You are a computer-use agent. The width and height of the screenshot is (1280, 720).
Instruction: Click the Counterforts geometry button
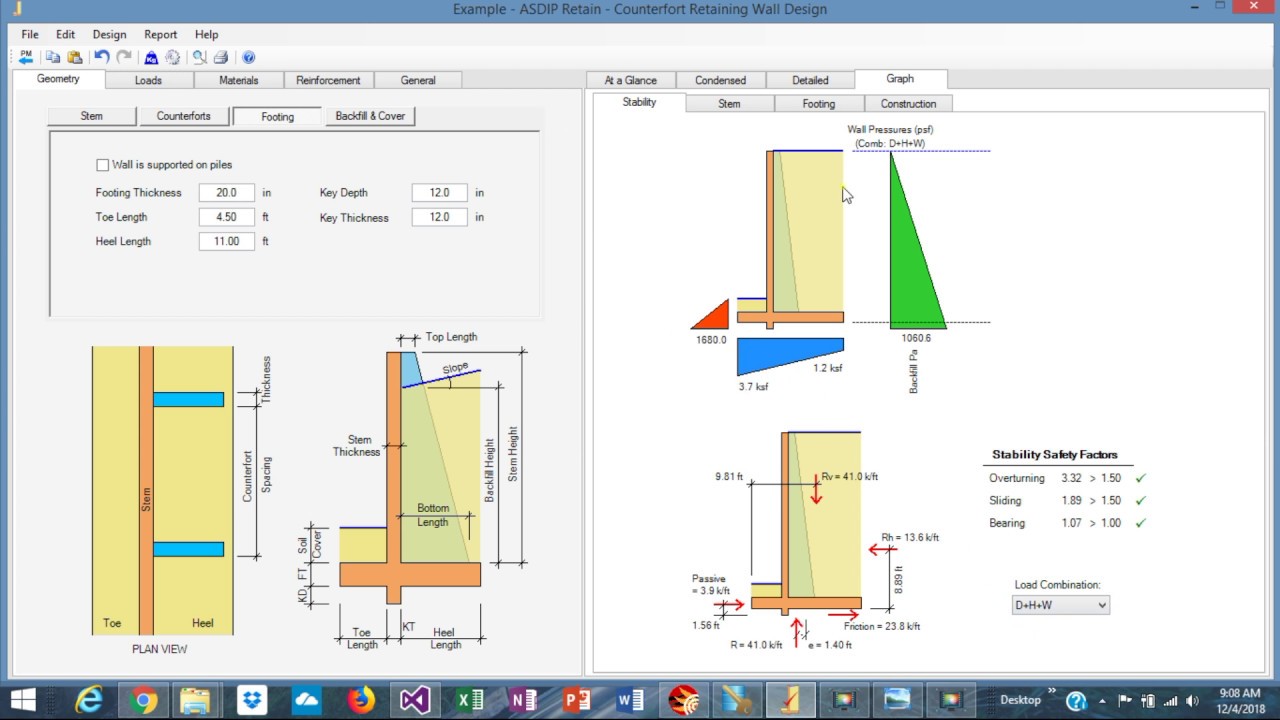coord(183,116)
